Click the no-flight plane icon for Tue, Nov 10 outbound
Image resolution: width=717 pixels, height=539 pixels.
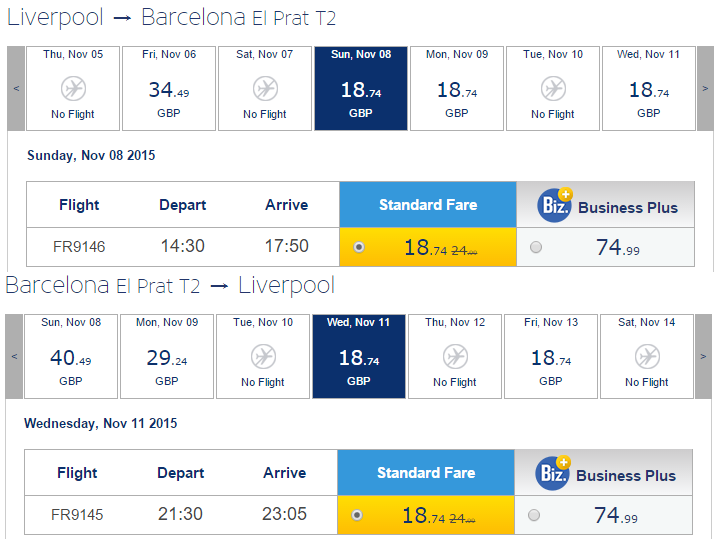553,89
